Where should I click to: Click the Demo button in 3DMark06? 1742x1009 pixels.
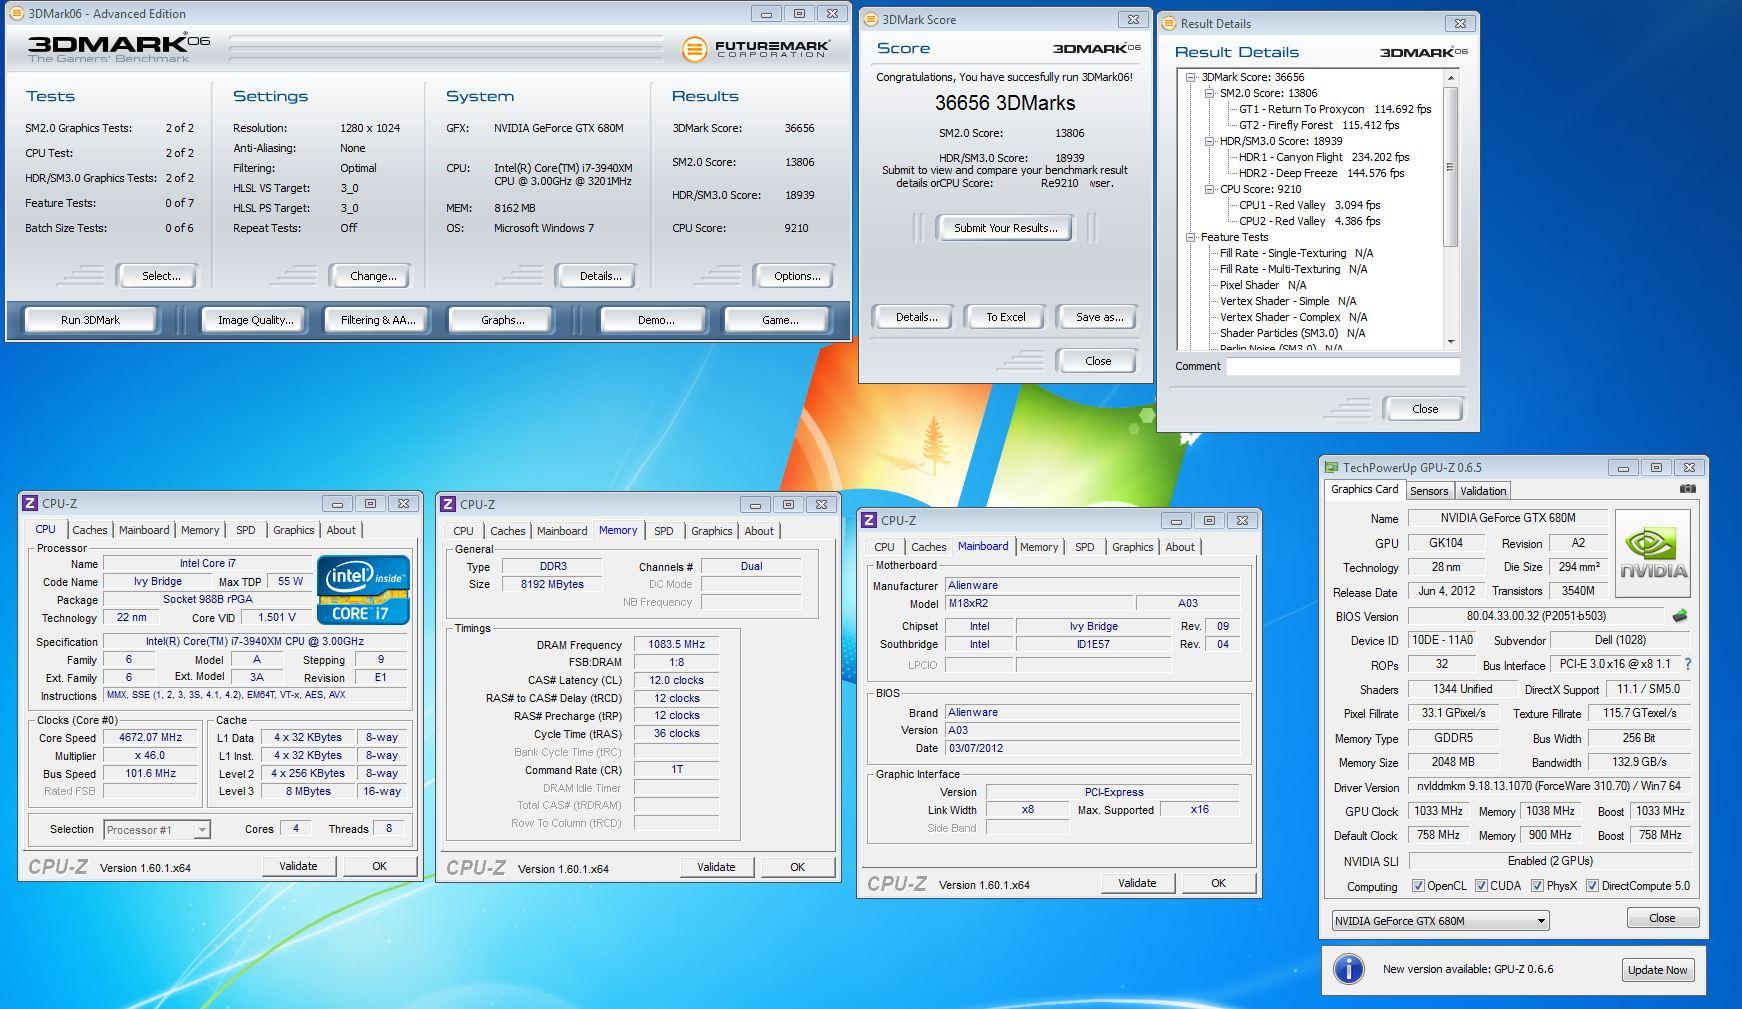656,320
